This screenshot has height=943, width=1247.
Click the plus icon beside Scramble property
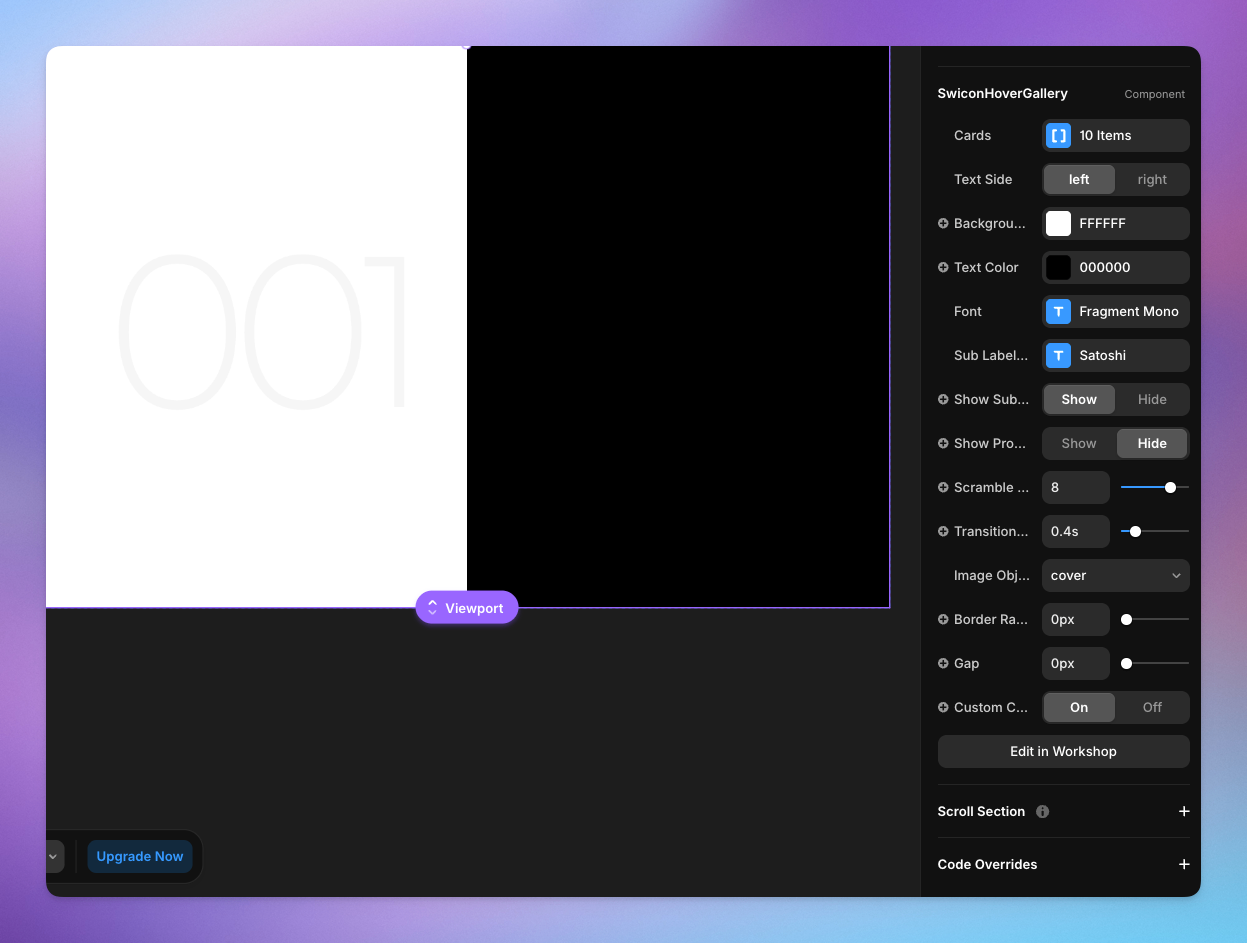coord(943,488)
